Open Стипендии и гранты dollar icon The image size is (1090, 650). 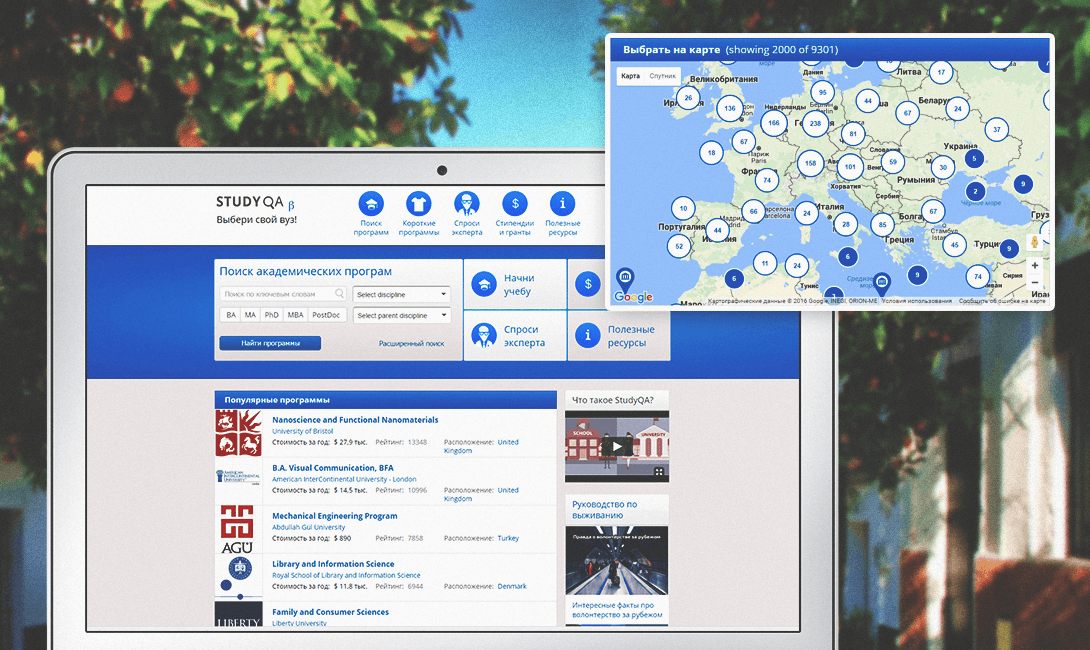point(515,204)
